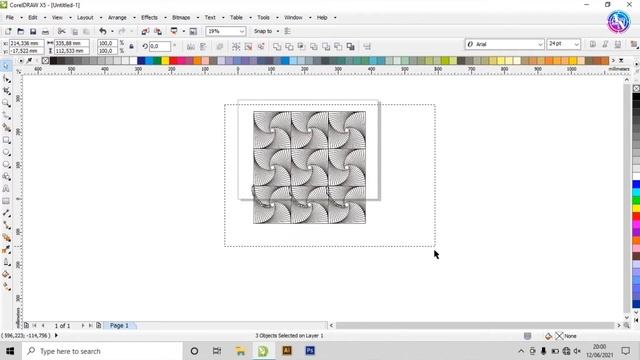Open Photoshop from the taskbar
Viewport: 640px width, 360px height.
[x=310, y=351]
